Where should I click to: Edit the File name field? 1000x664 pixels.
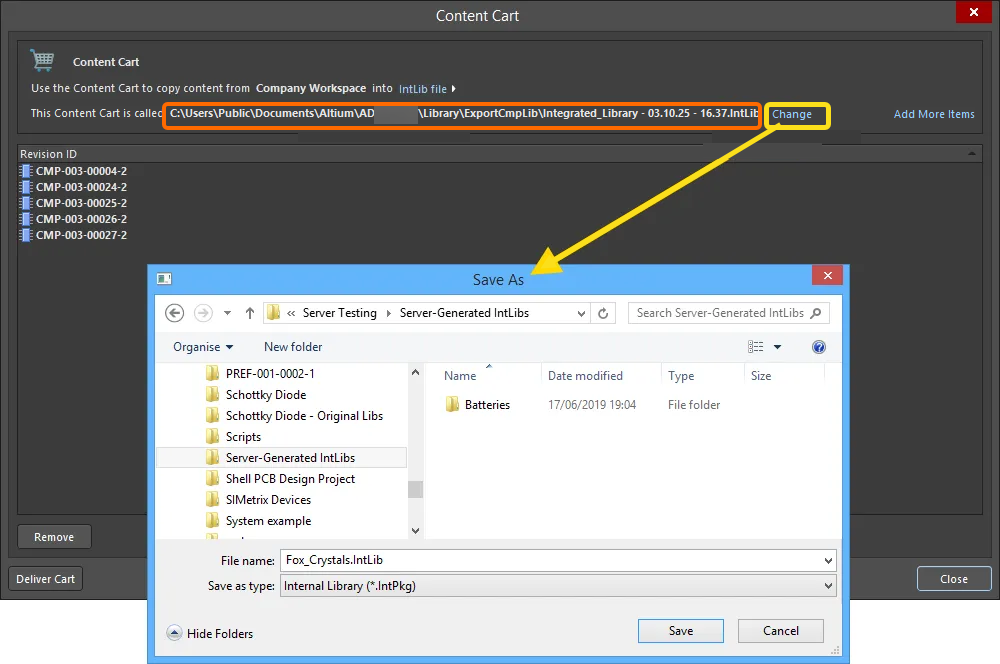tap(550, 560)
